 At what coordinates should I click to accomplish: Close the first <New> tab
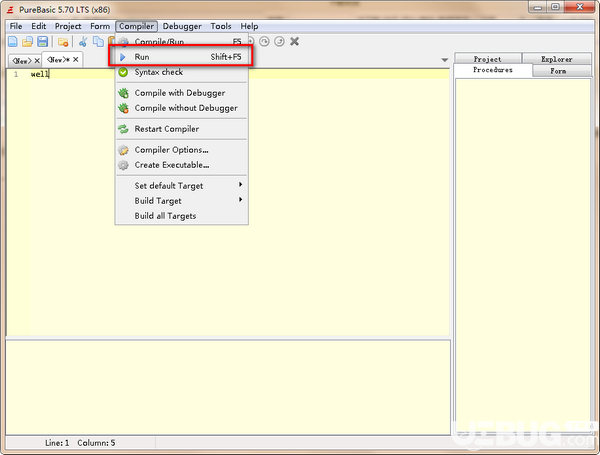[x=37, y=60]
